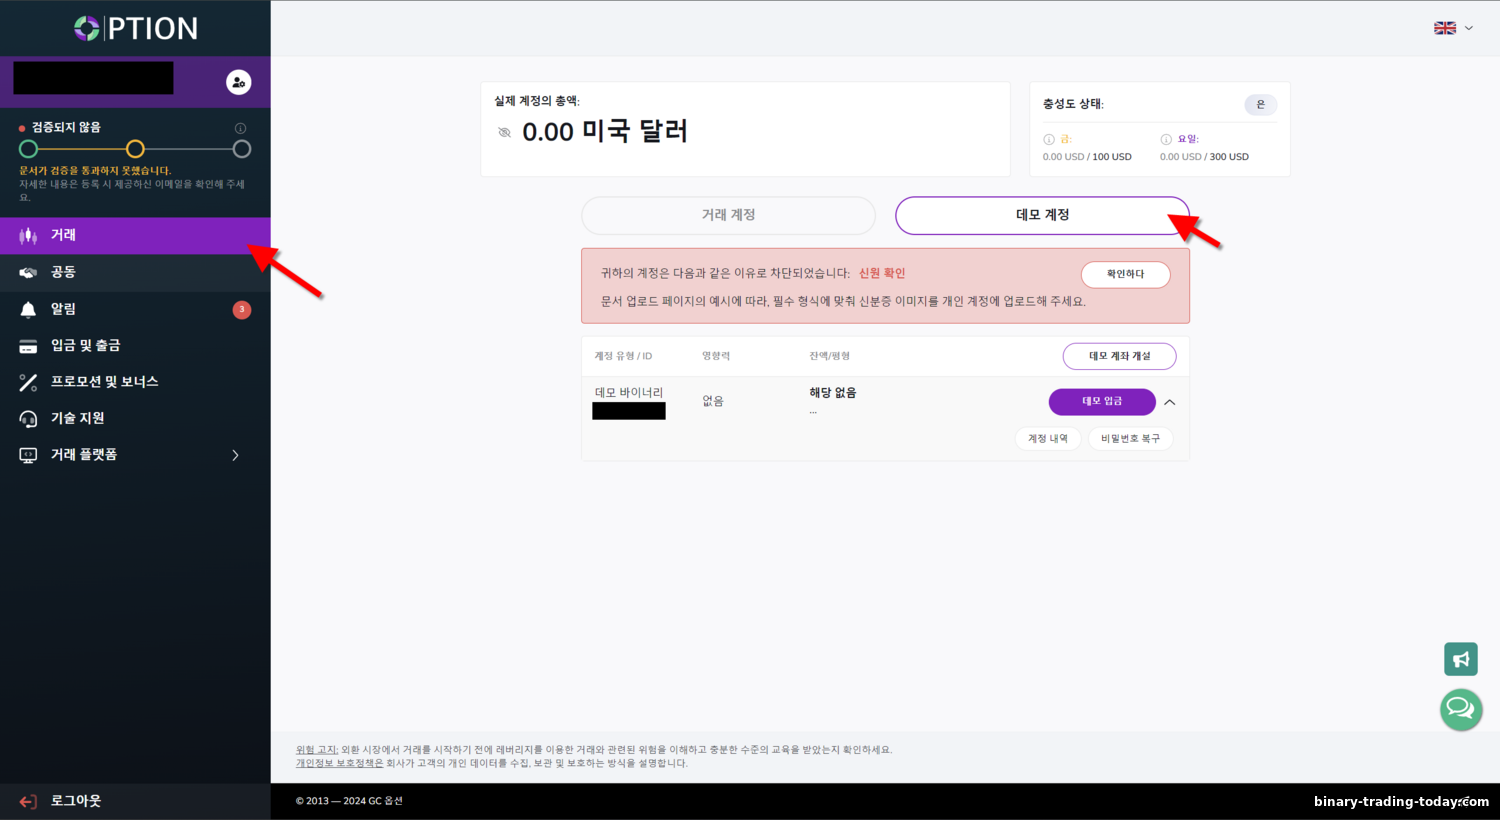This screenshot has height=820, width=1500.
Task: Click the 계정 유형 / ID column header
Action: click(623, 356)
